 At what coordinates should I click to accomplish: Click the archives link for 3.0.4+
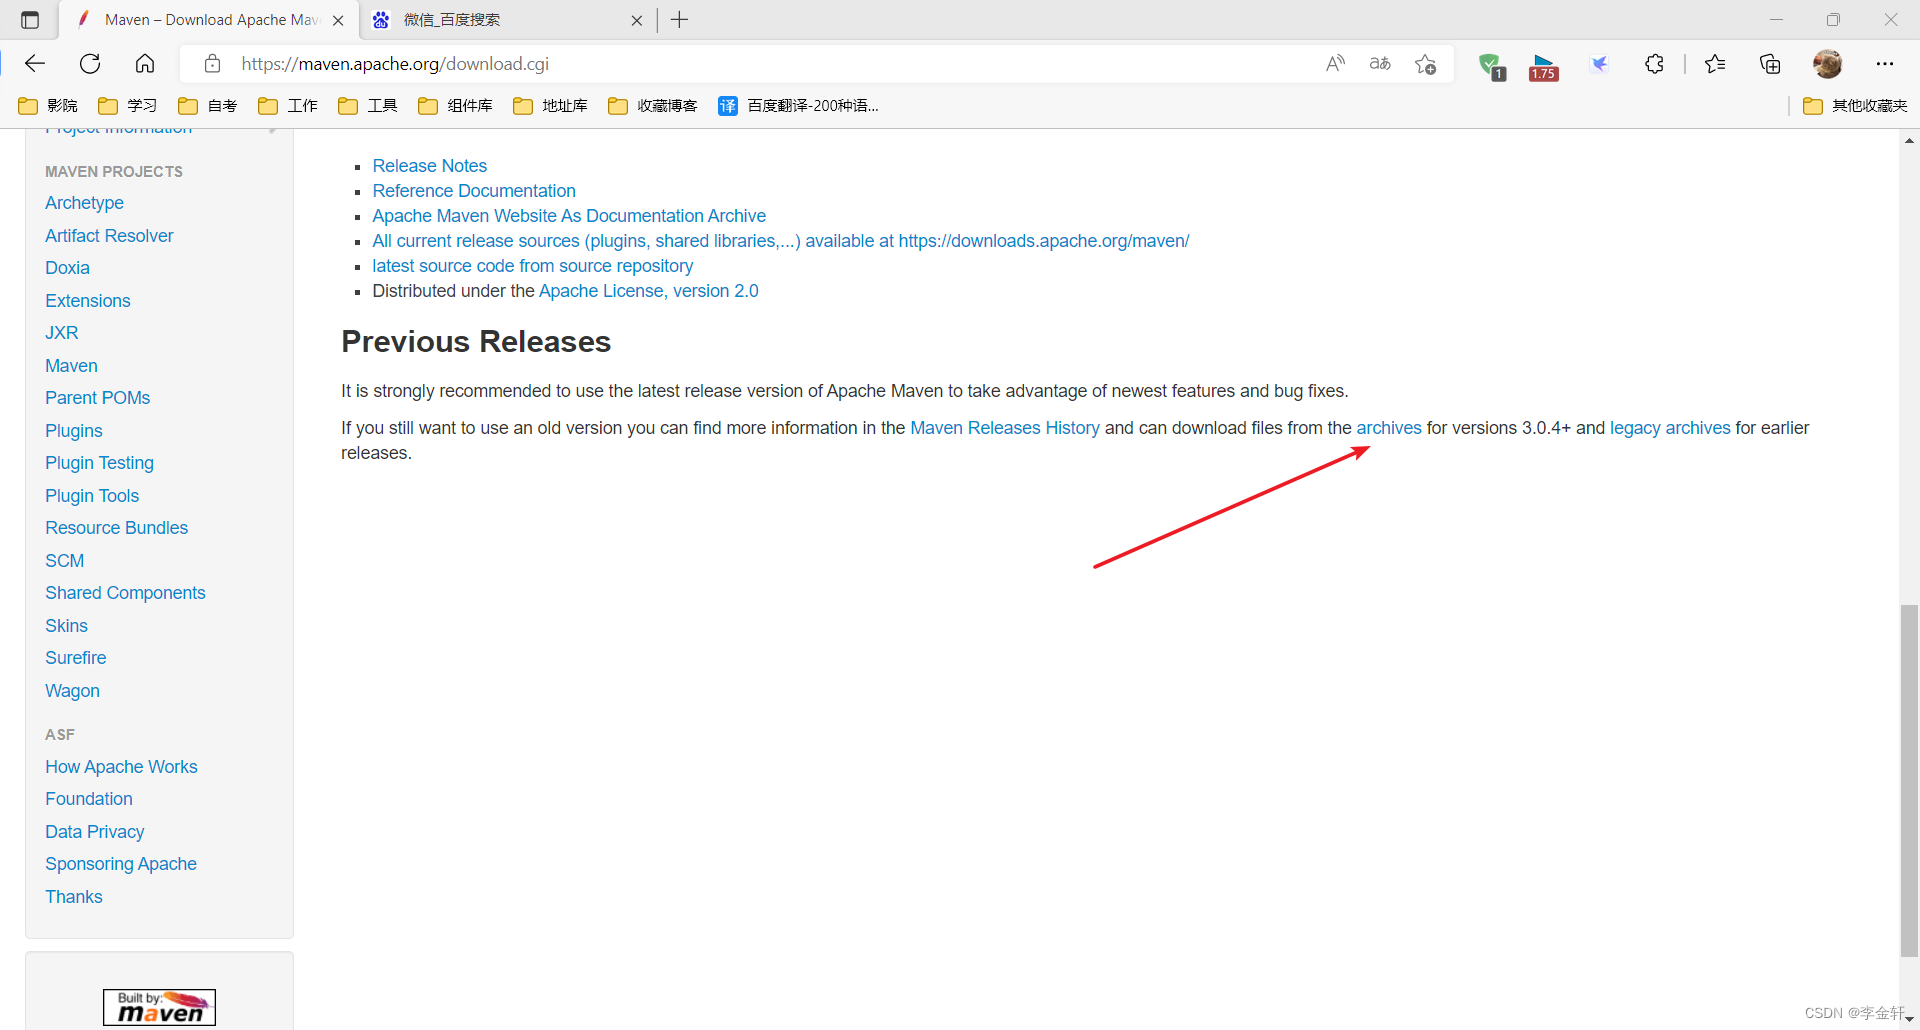pos(1389,428)
